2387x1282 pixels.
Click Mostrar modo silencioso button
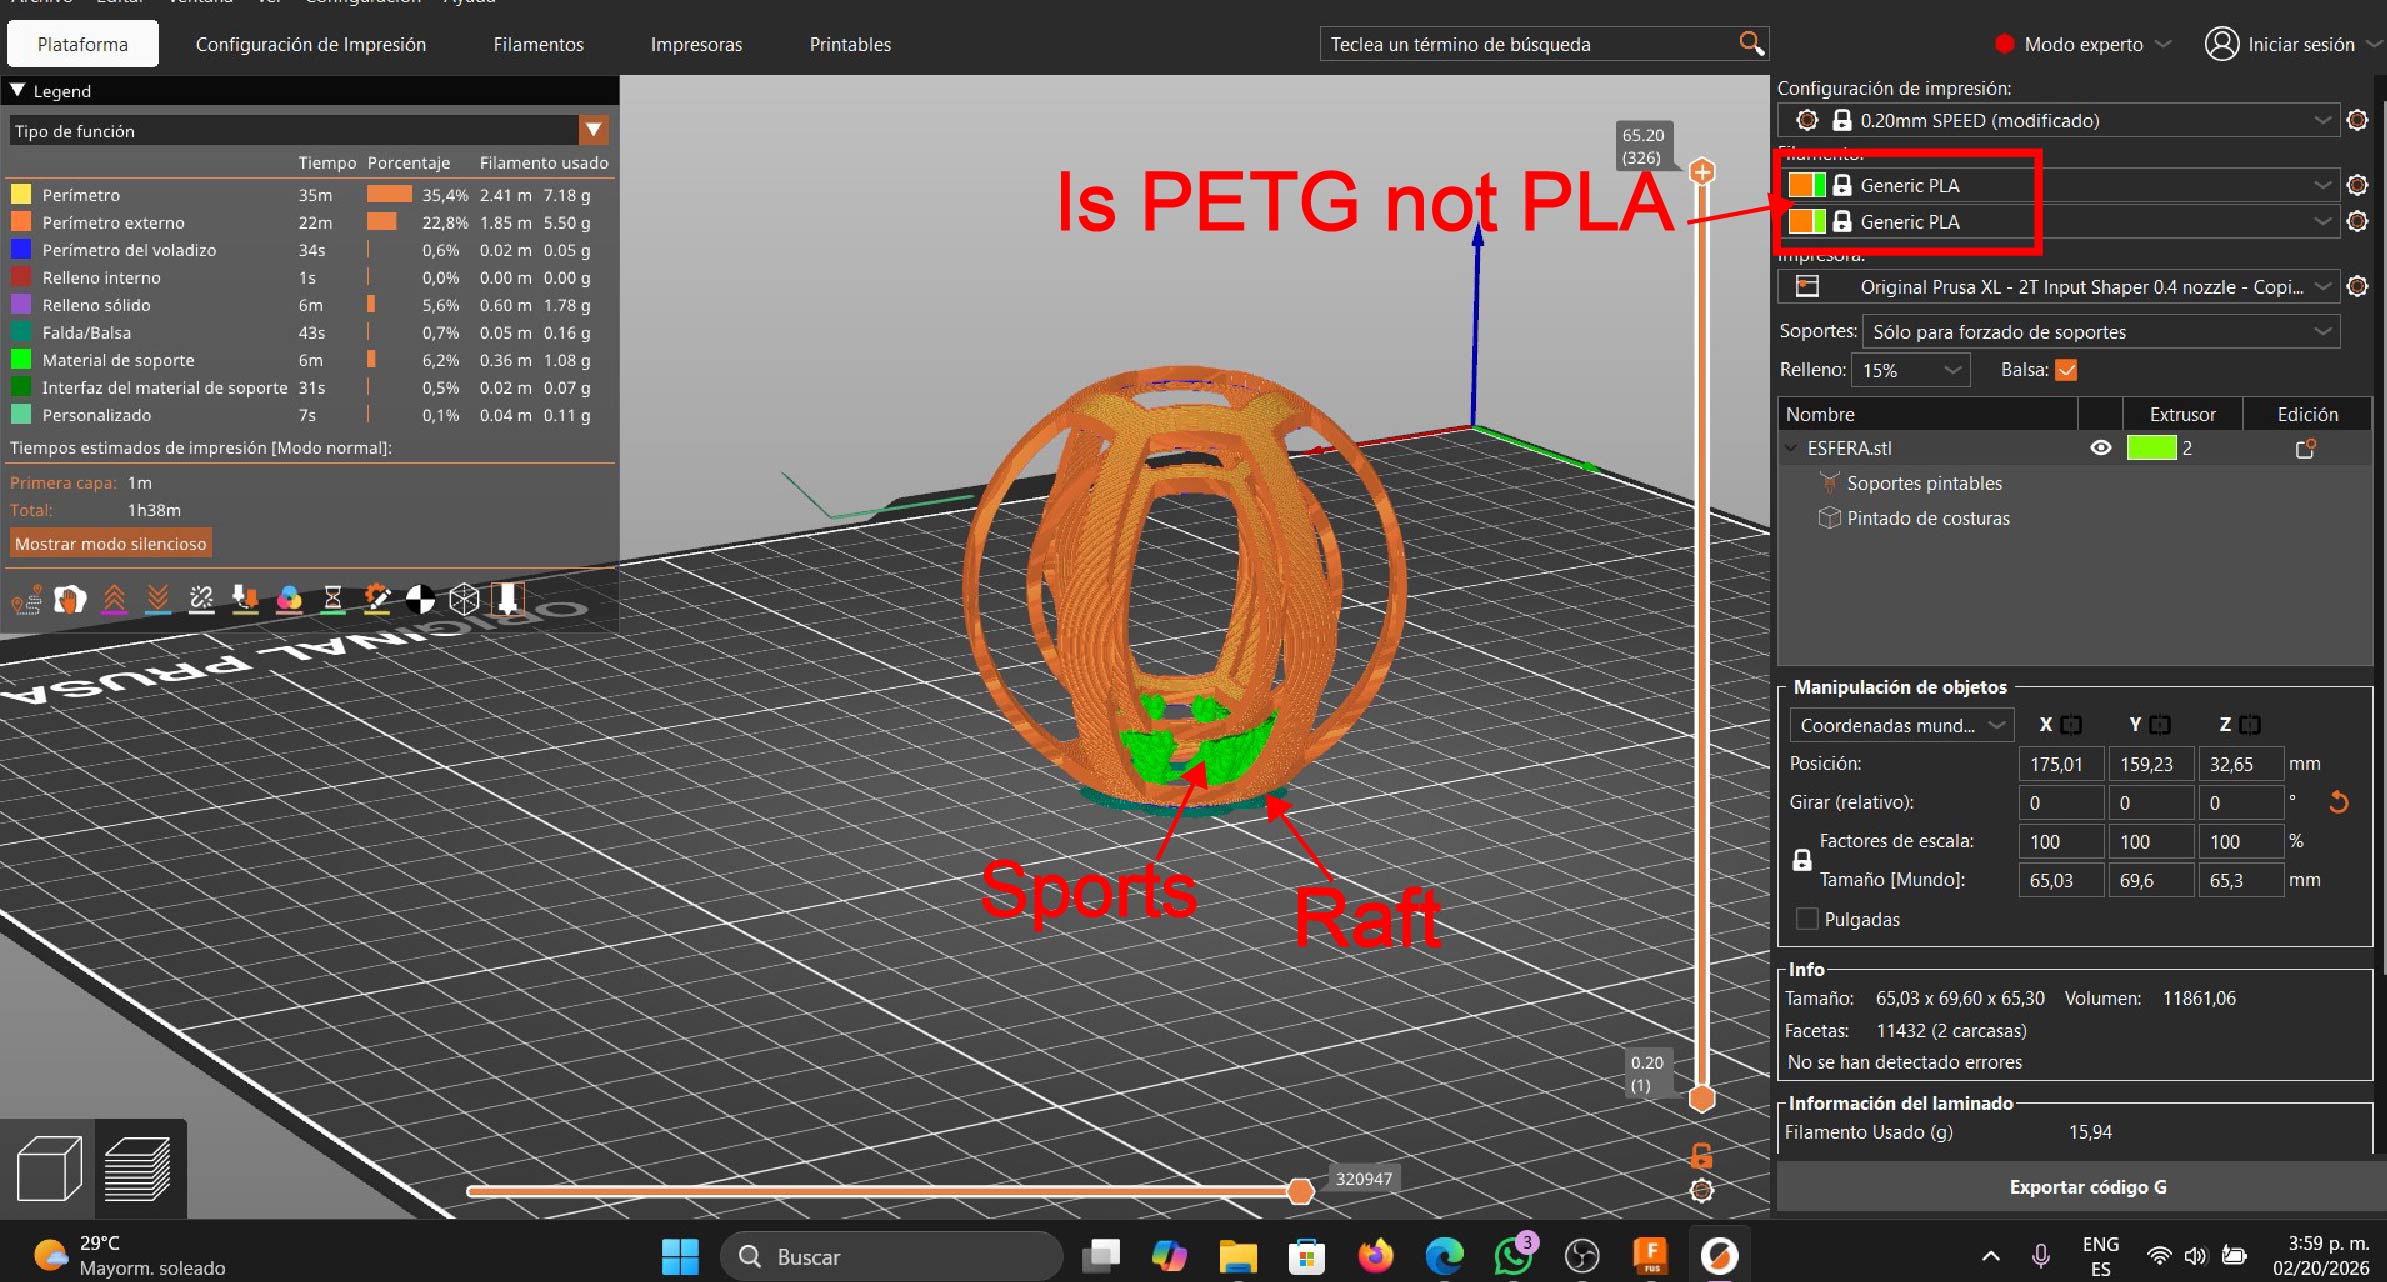tap(110, 544)
